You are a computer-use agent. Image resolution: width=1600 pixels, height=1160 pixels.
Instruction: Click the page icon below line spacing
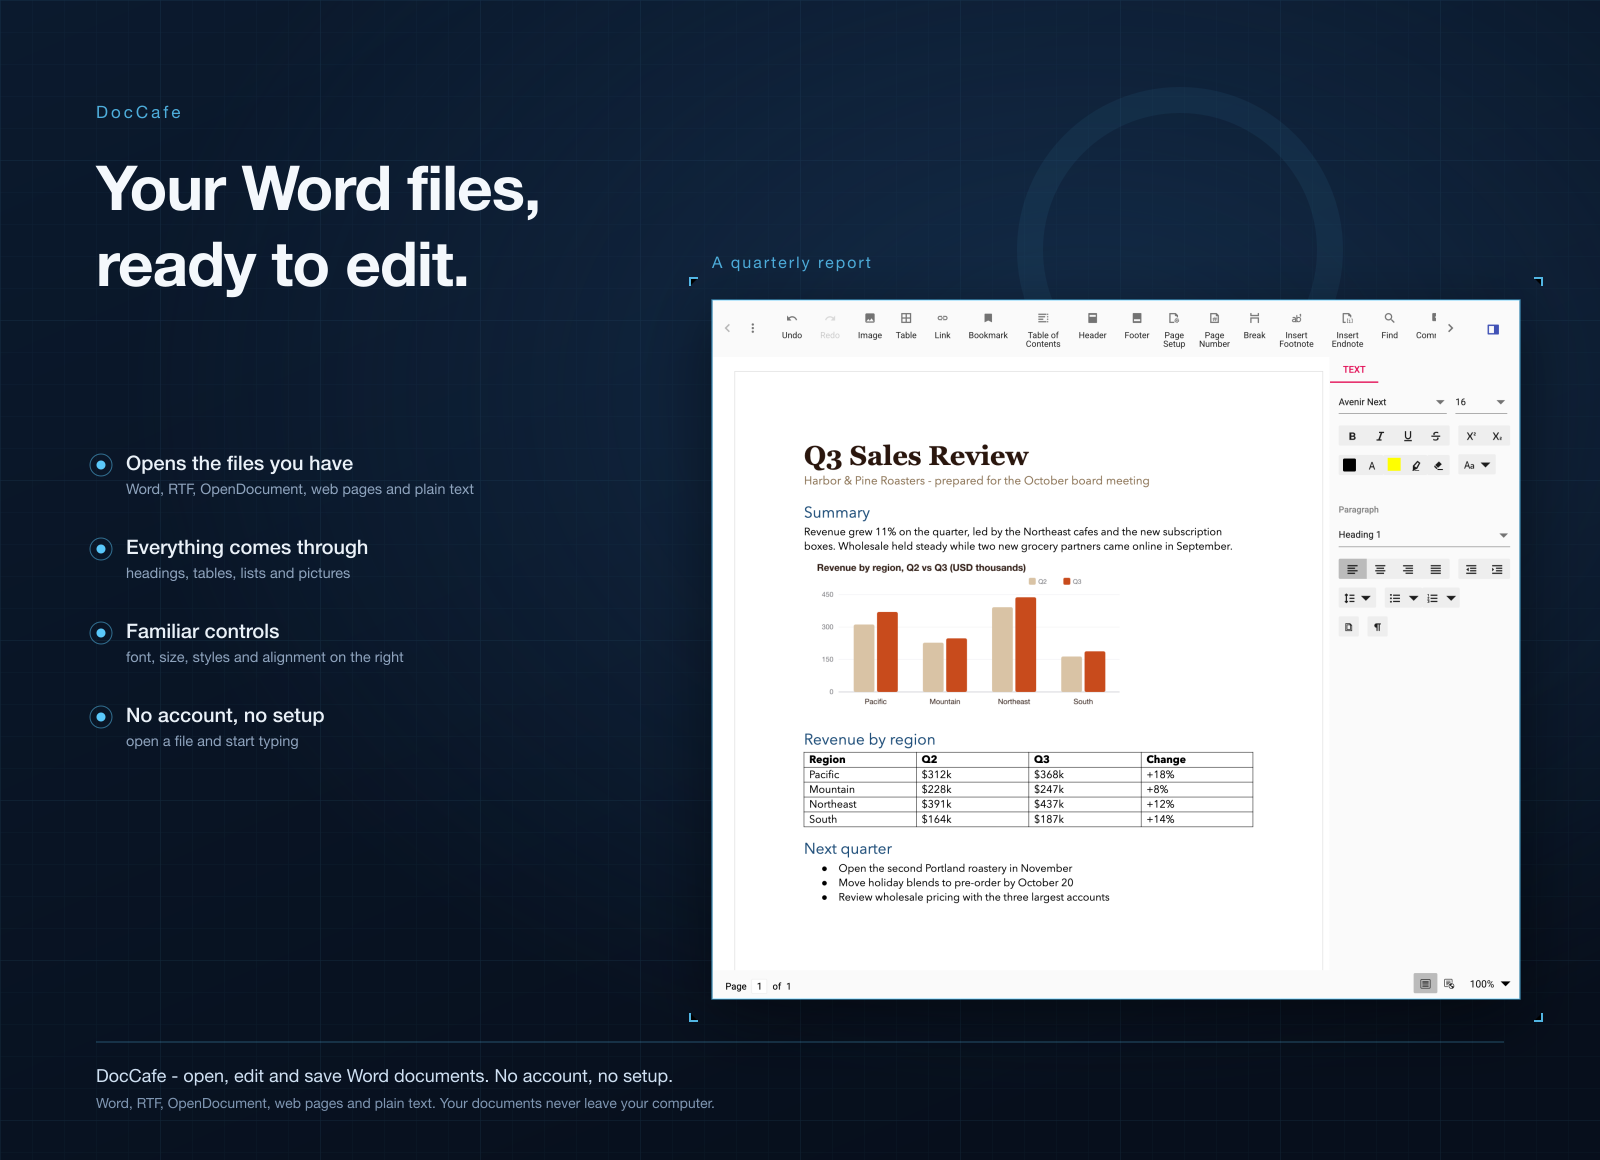[1349, 627]
